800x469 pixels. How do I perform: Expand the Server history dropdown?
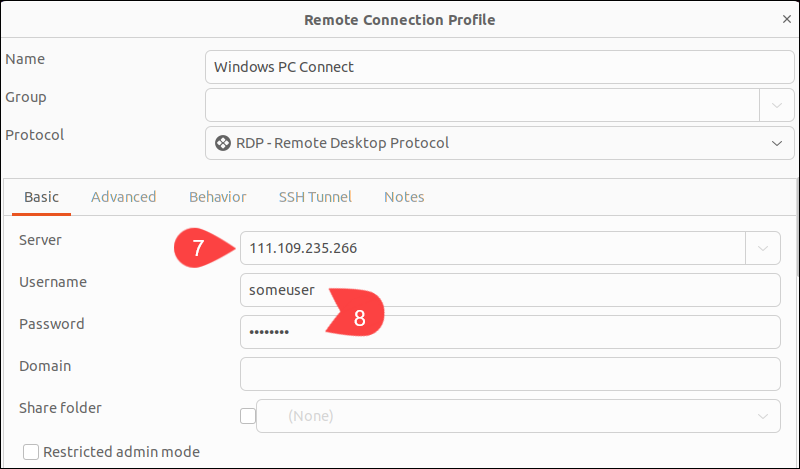tap(763, 248)
